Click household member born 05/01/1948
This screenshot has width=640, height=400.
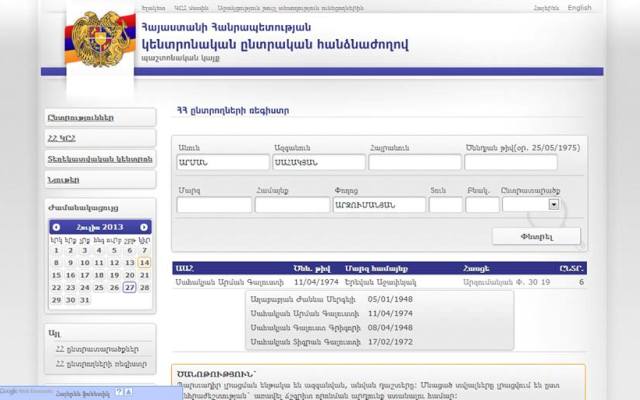pyautogui.click(x=378, y=297)
